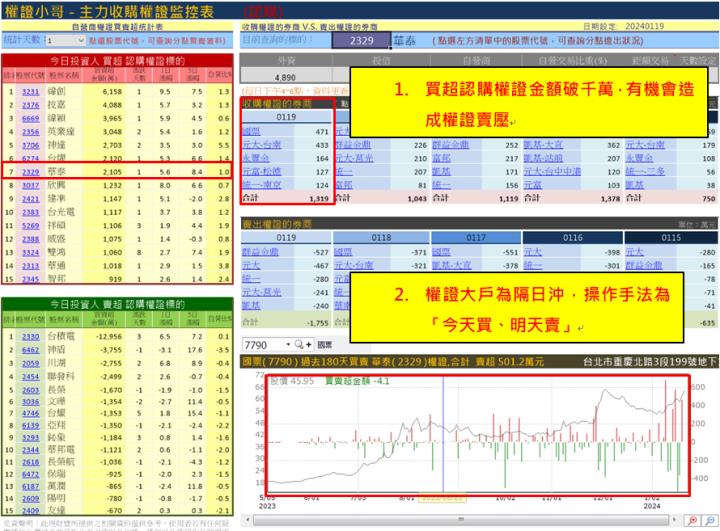Click seller 元大 with value -398

click(x=533, y=252)
